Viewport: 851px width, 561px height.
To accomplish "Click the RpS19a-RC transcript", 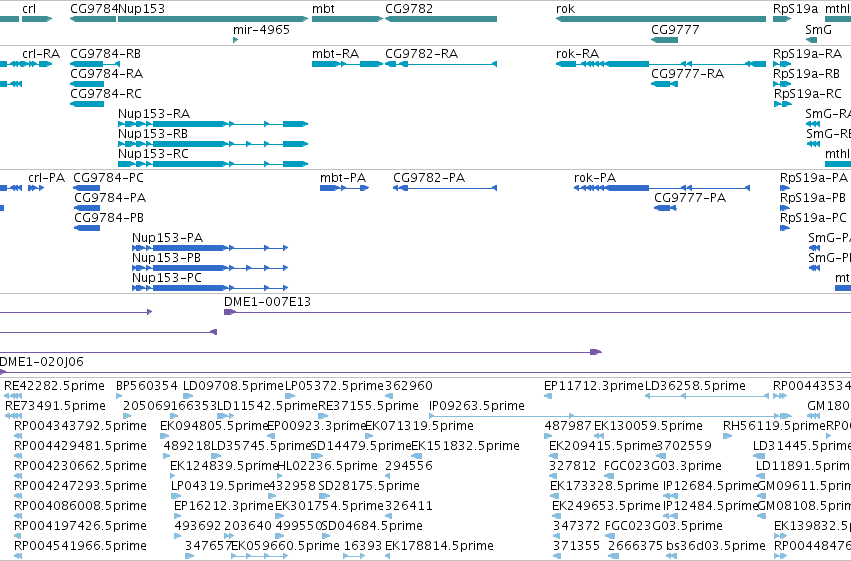I will tap(782, 104).
